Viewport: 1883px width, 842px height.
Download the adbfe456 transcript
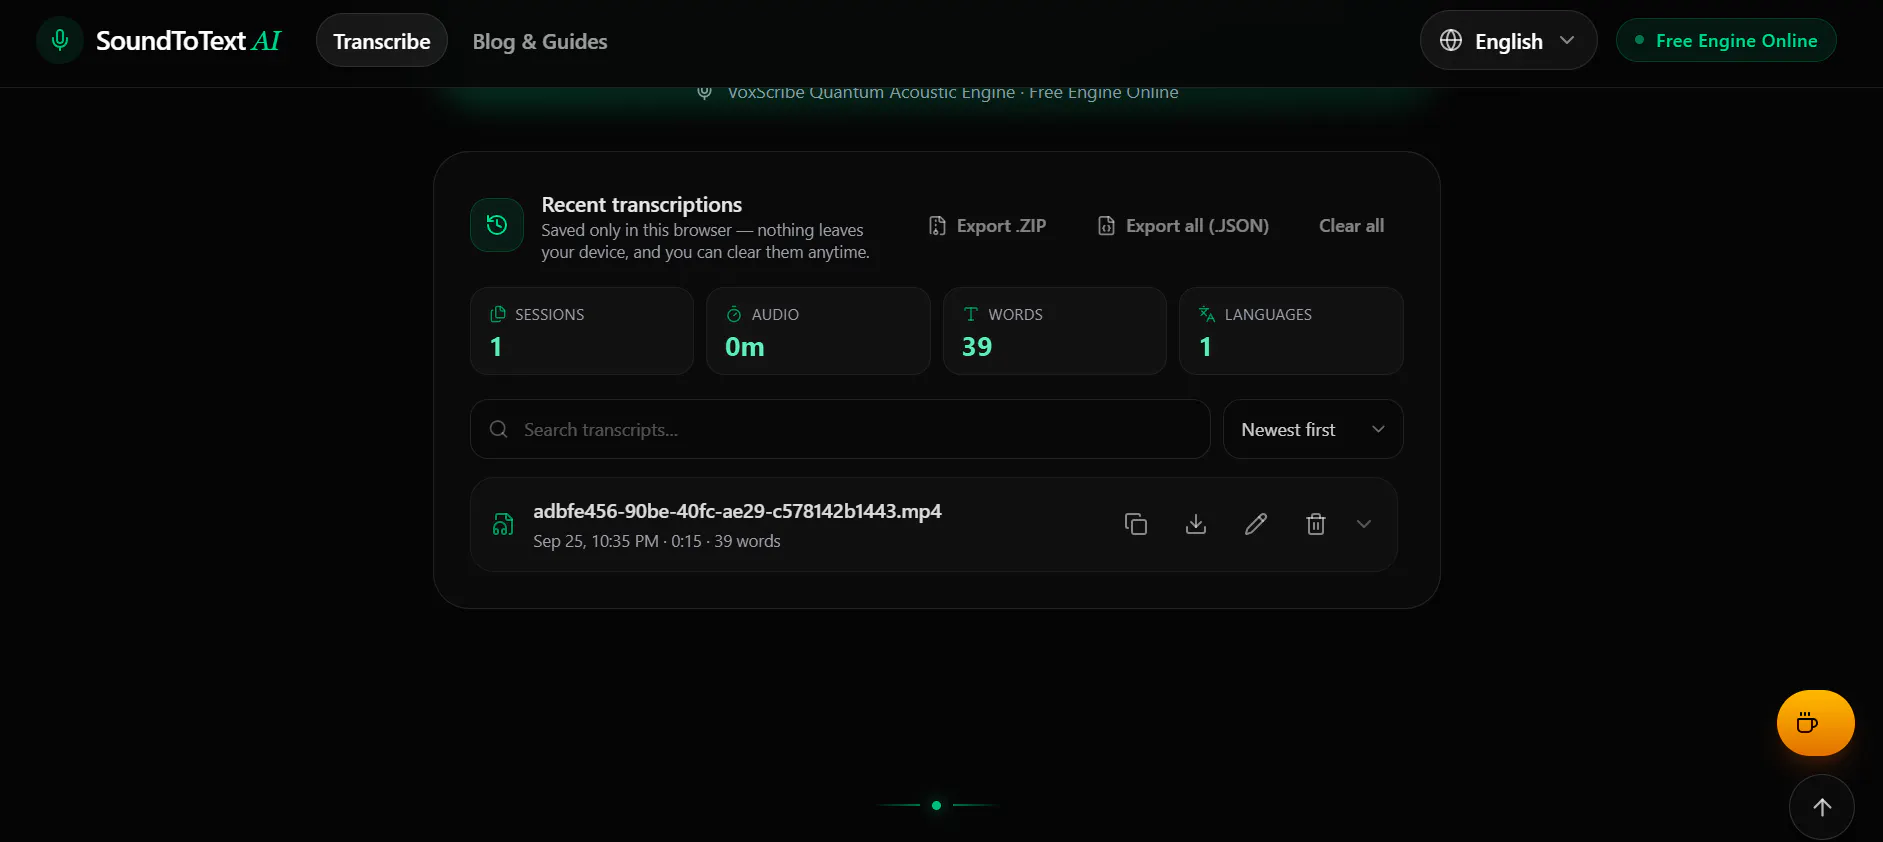pos(1196,524)
